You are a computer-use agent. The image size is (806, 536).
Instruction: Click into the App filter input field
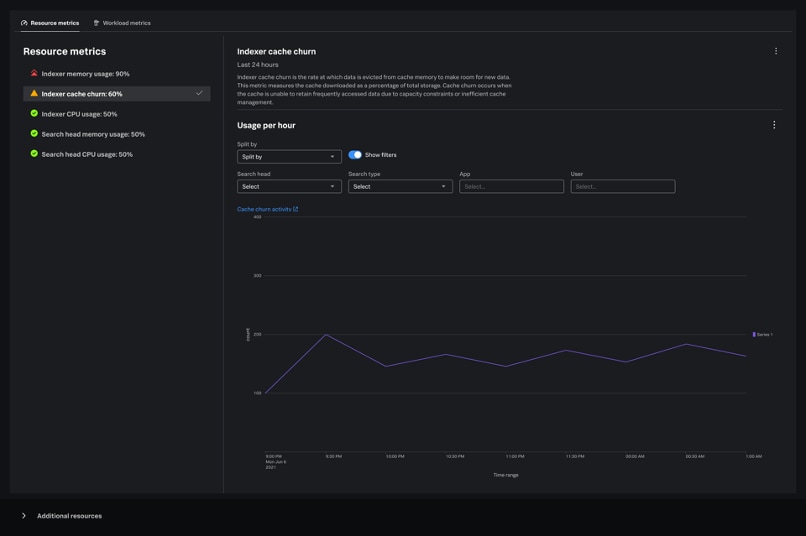click(511, 186)
